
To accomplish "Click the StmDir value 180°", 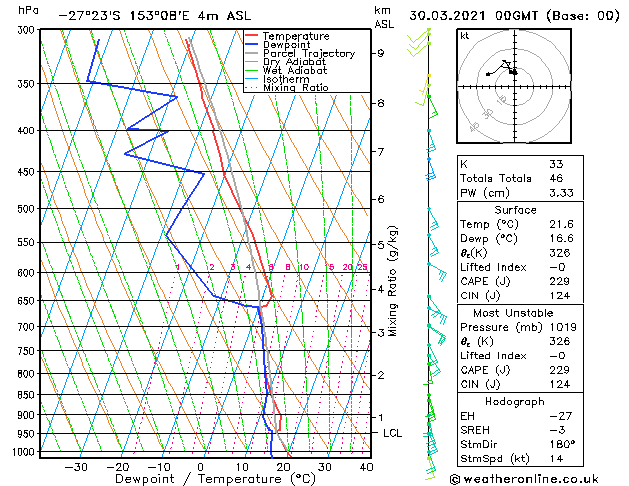I will 562,445.
